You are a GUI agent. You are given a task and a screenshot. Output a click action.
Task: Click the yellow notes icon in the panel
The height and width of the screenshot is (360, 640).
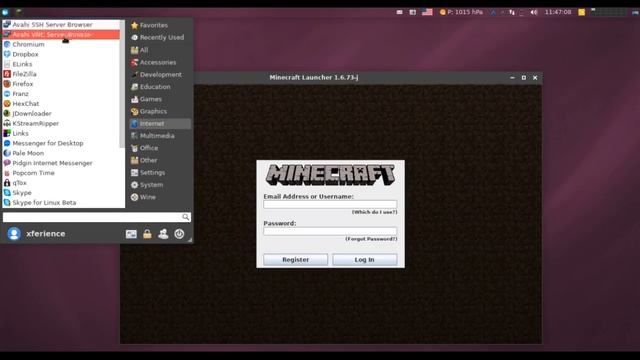click(582, 12)
